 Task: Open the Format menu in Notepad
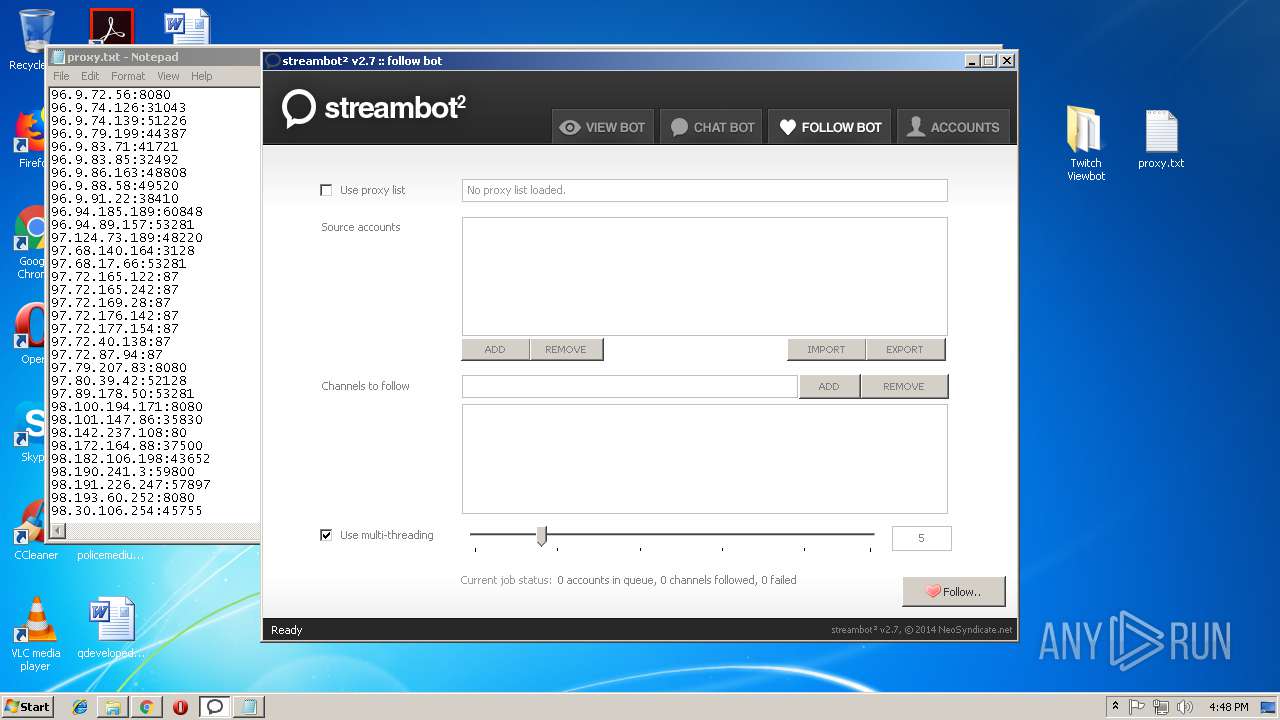tap(128, 76)
